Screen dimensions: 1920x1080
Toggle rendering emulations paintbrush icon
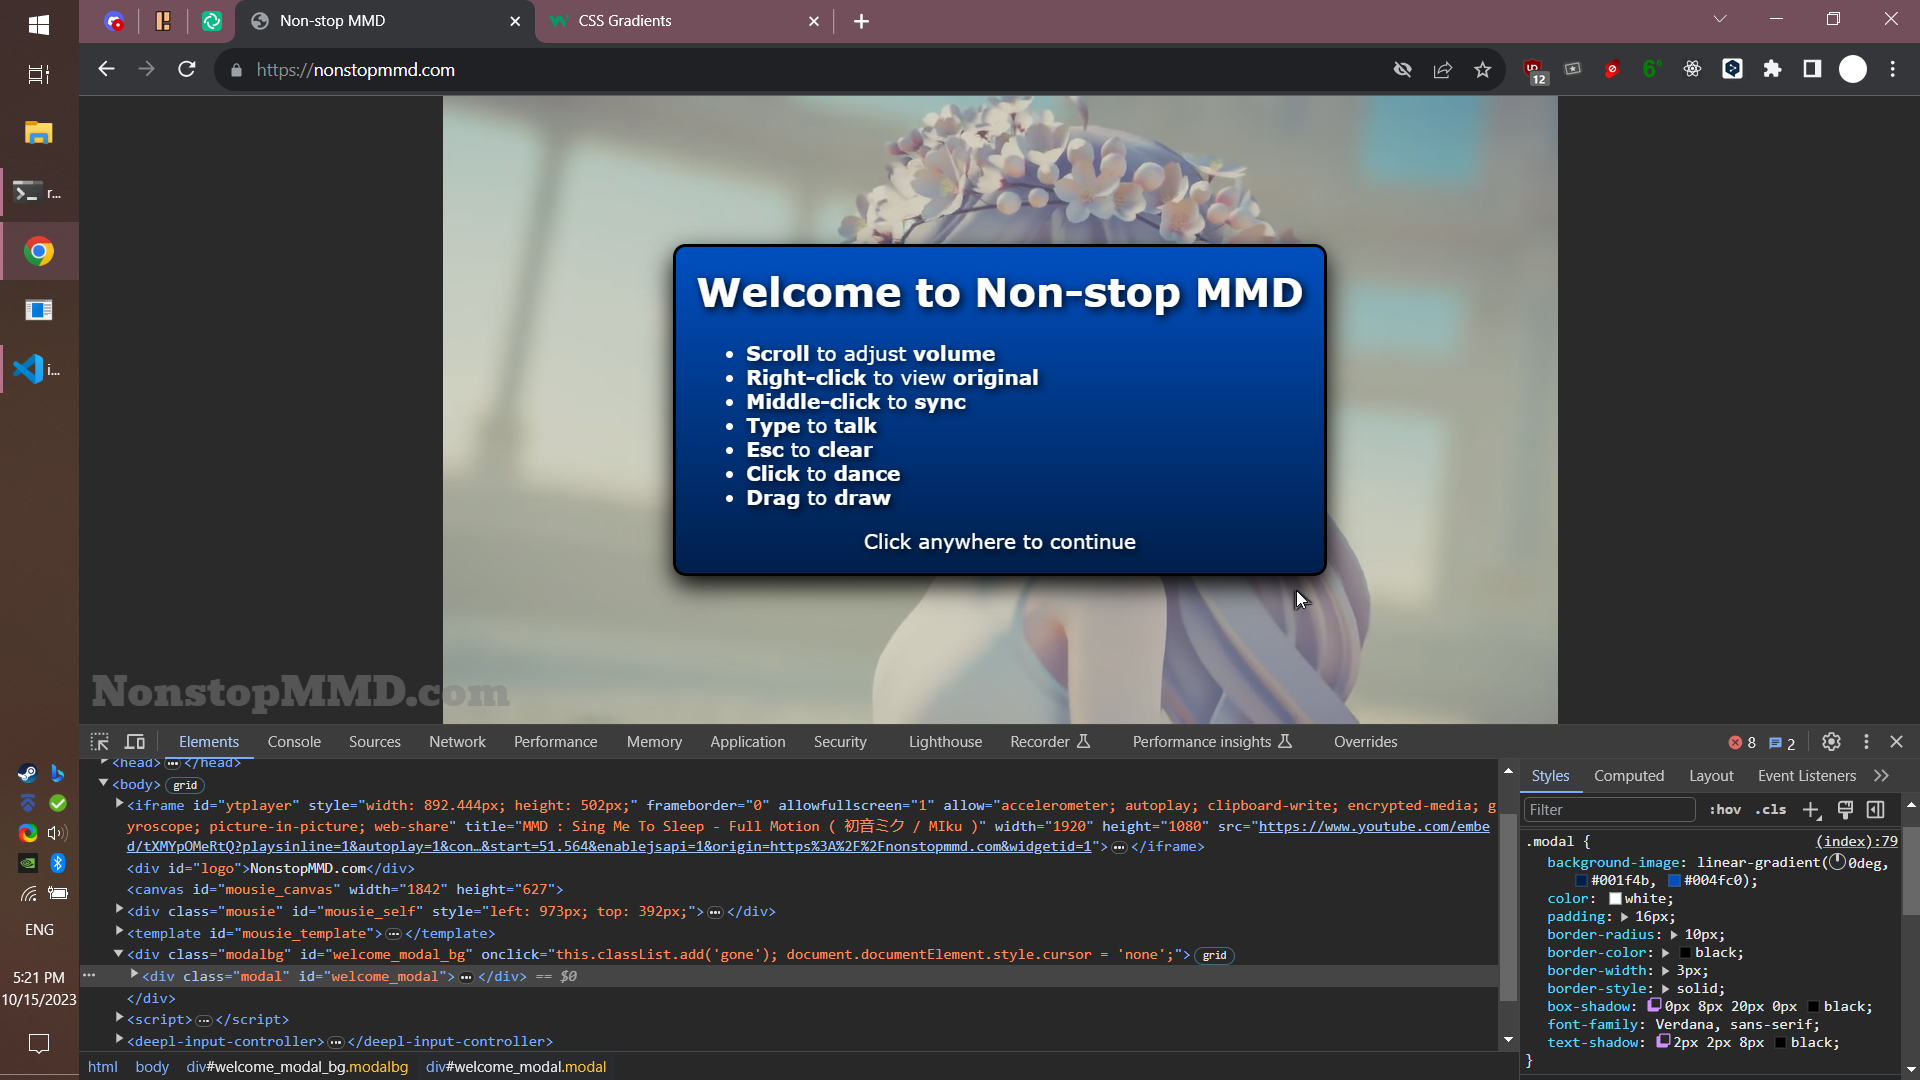coord(1846,810)
